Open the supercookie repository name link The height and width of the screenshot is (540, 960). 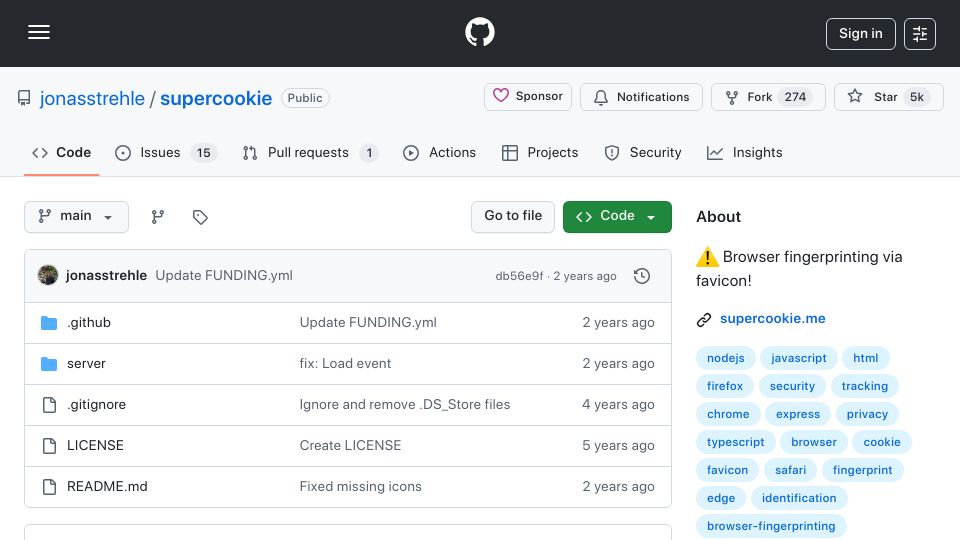(x=216, y=98)
